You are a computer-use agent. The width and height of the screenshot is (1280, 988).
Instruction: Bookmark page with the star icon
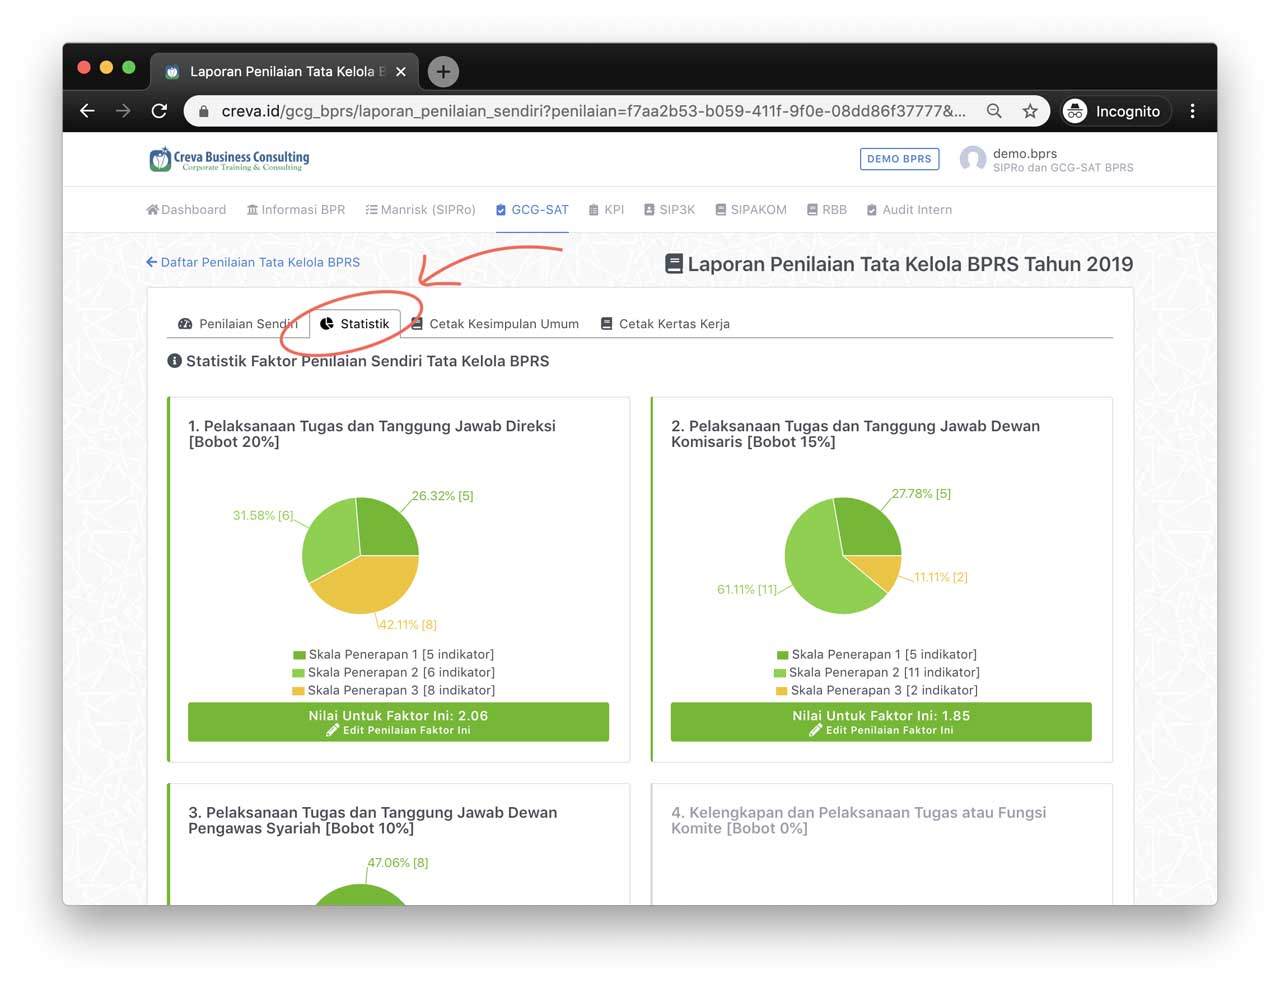pyautogui.click(x=1030, y=111)
